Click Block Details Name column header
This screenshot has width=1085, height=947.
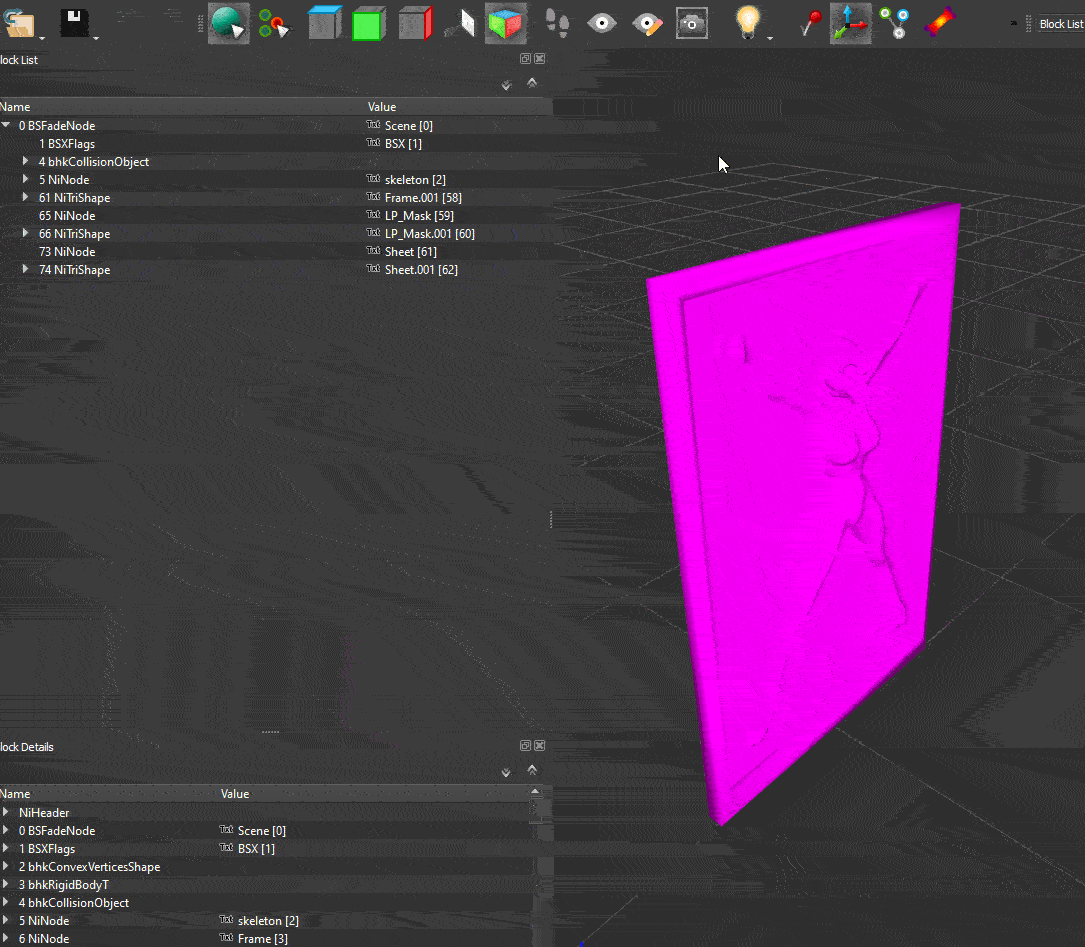(109, 793)
